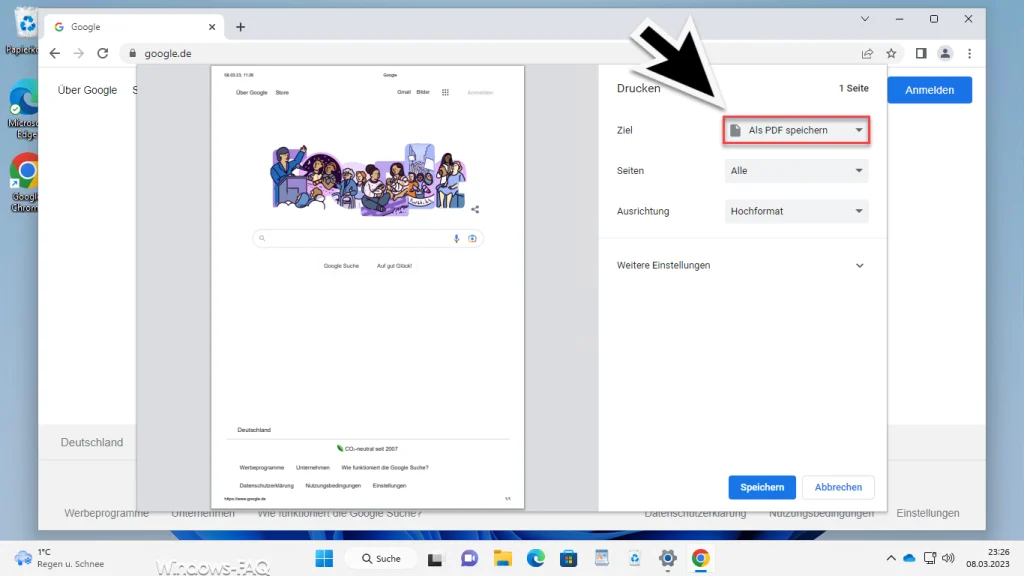Open the Über Google link
This screenshot has width=1024, height=576.
tap(88, 90)
